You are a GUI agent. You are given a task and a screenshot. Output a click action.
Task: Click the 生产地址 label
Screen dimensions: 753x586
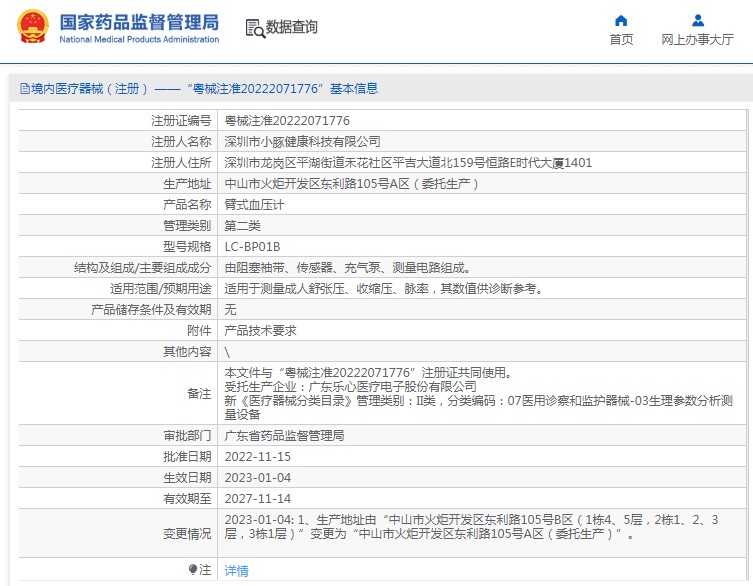click(x=187, y=184)
